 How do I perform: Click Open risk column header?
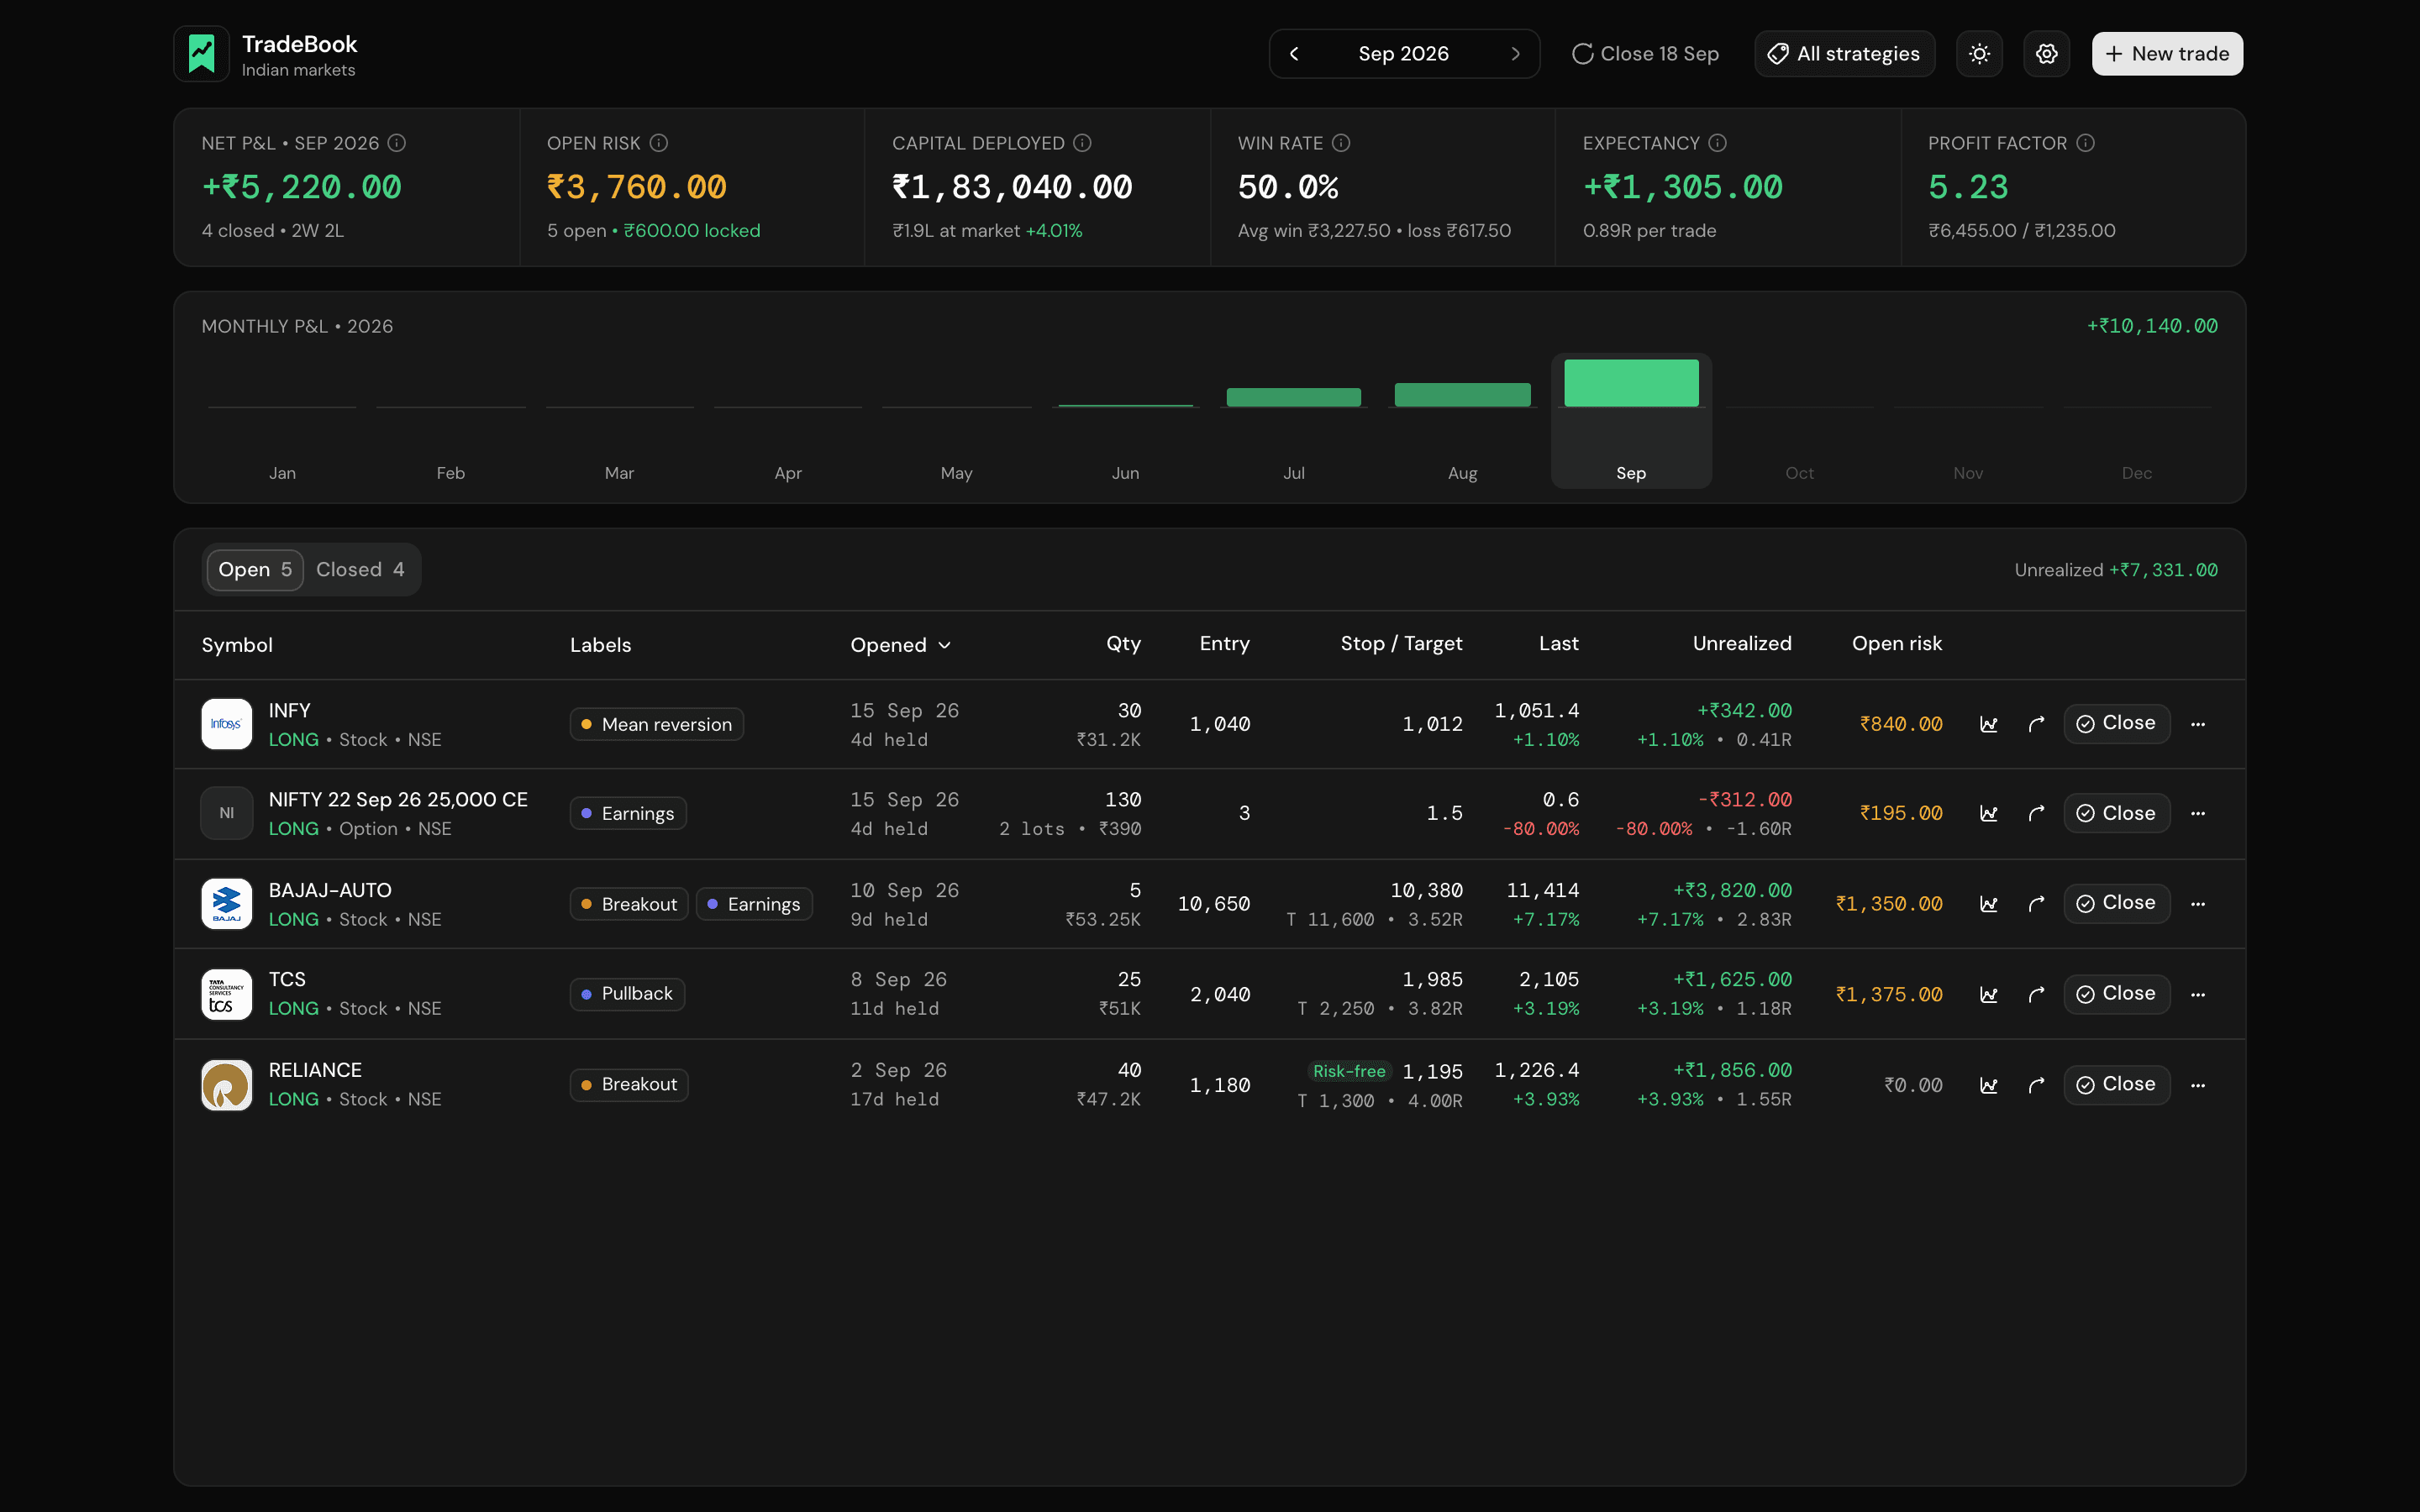coord(1896,644)
